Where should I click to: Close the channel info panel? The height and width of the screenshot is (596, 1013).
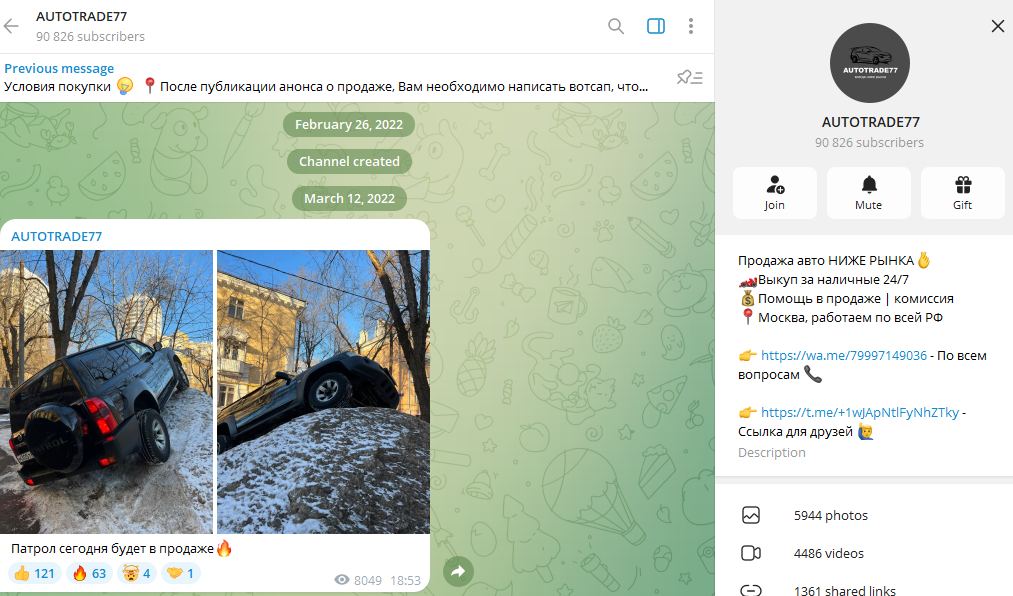[997, 26]
